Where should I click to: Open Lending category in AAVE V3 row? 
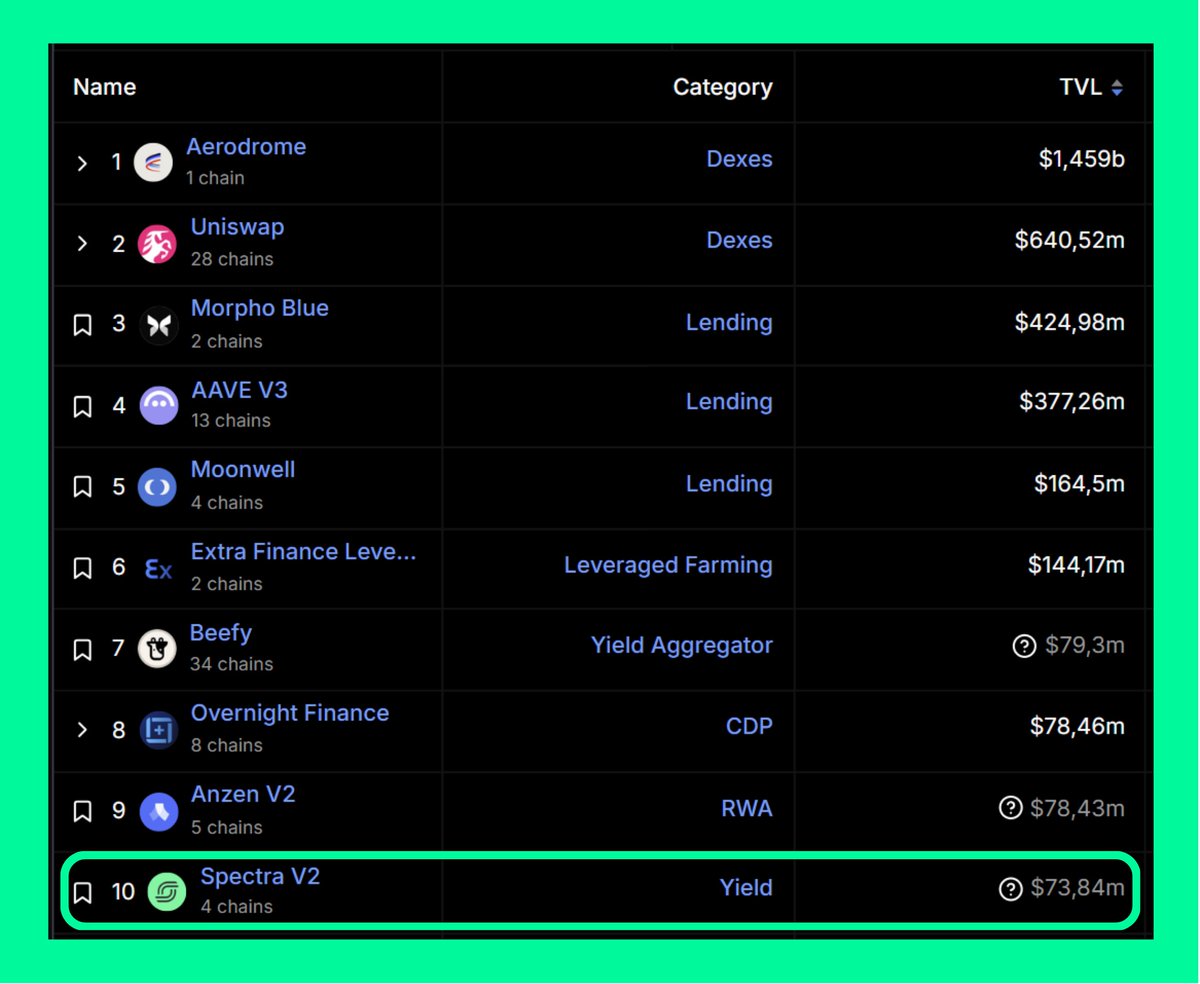(729, 401)
